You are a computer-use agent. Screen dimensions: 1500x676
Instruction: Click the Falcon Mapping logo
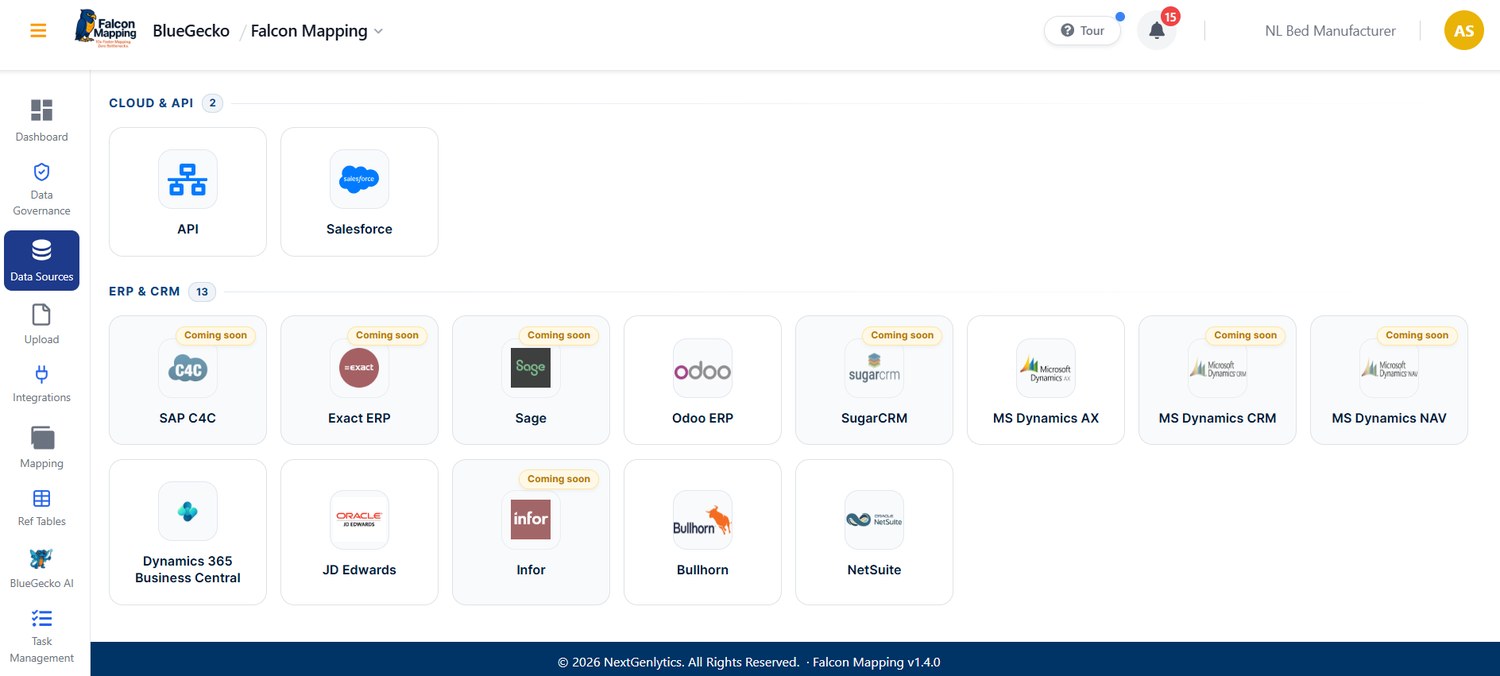point(106,30)
